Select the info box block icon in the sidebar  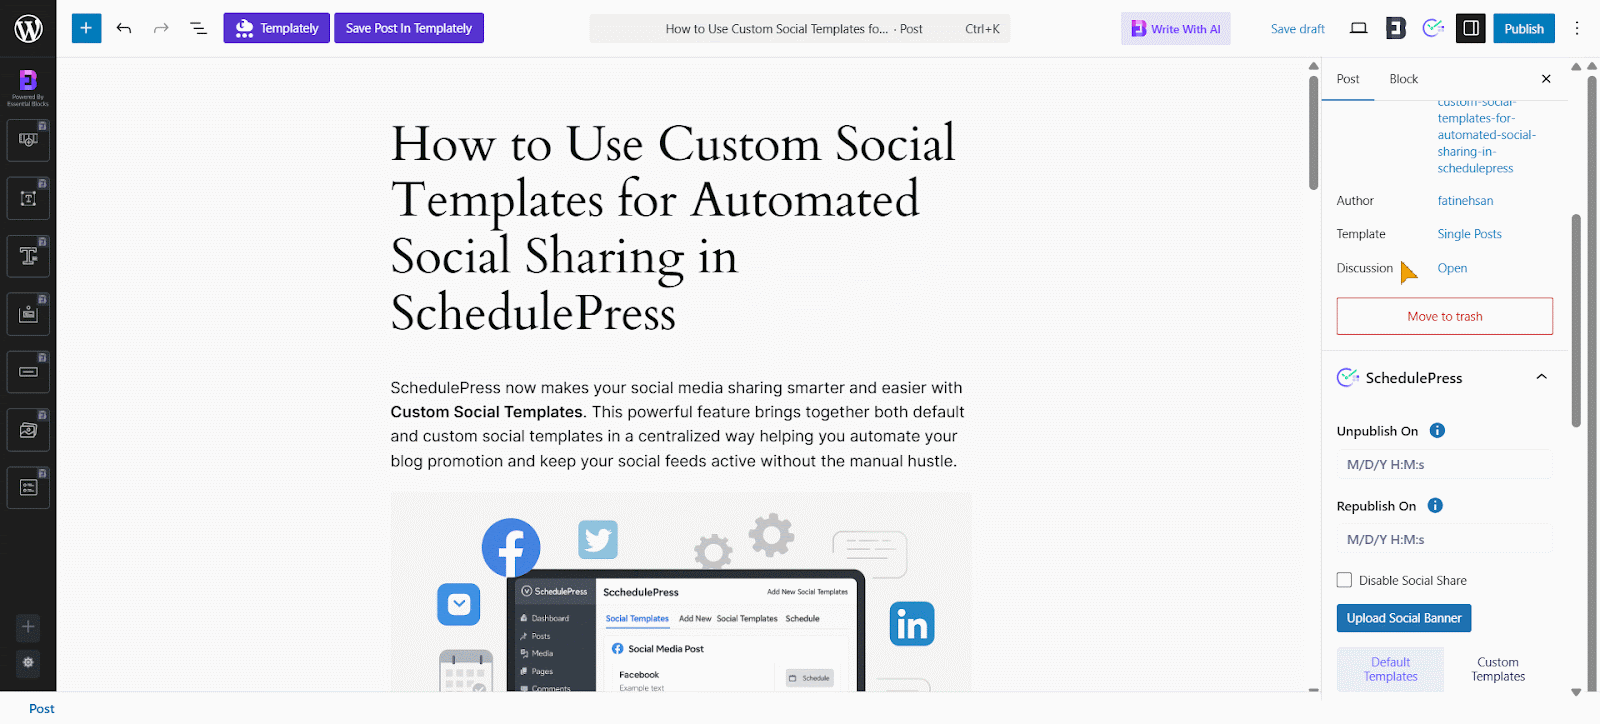(28, 314)
